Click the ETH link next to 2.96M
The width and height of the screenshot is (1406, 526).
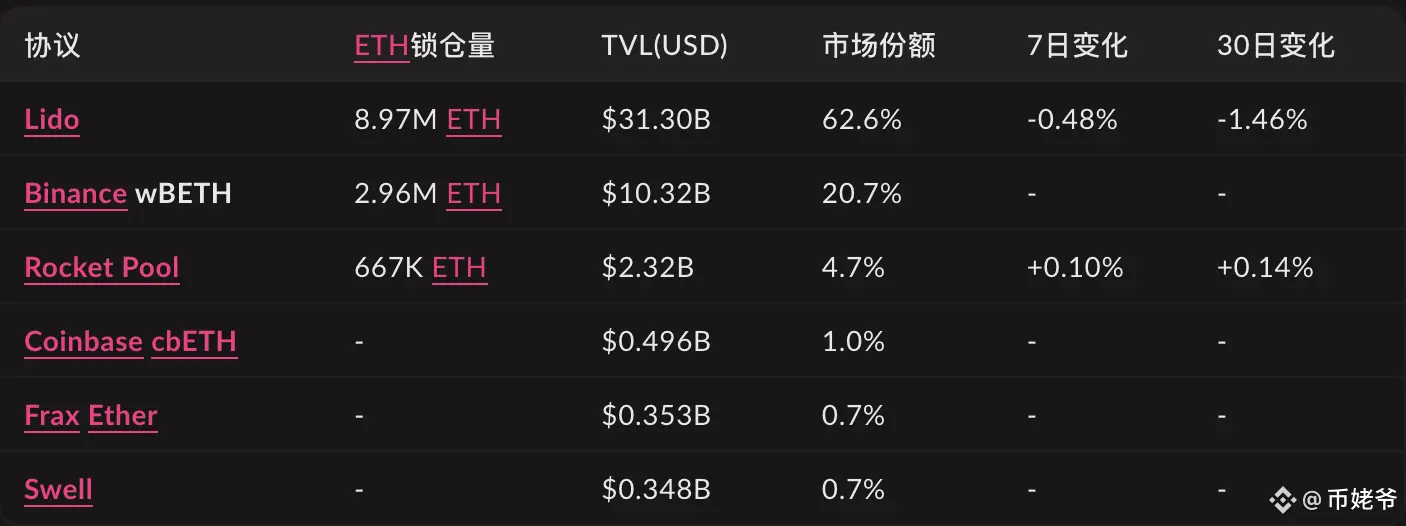click(x=474, y=193)
